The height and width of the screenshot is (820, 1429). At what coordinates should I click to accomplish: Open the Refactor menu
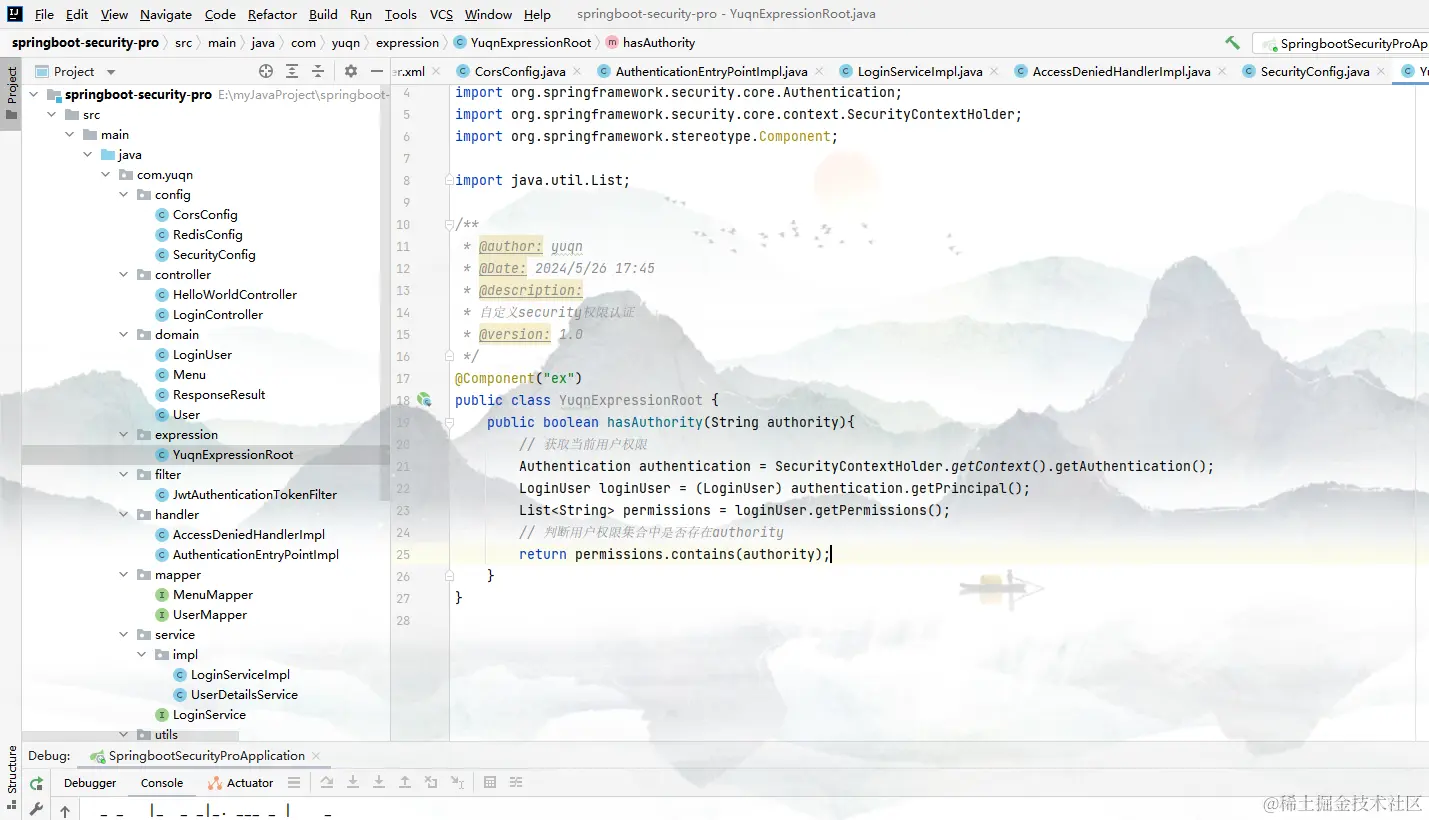[x=272, y=15]
